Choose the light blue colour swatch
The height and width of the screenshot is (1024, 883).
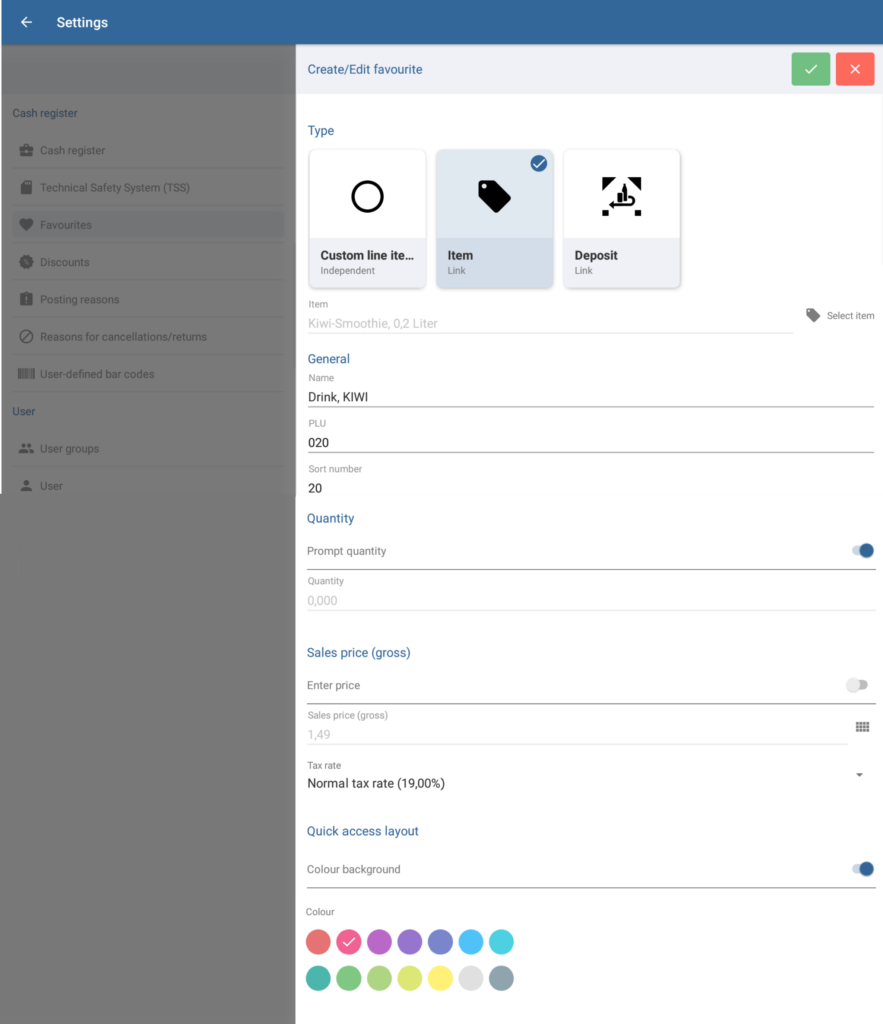pyautogui.click(x=470, y=941)
